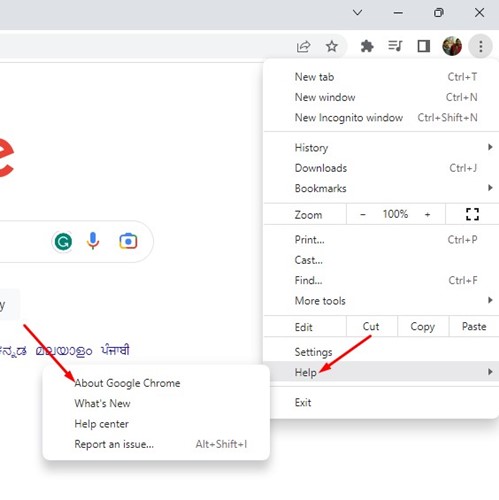The width and height of the screenshot is (499, 500).
Task: Open Settings from the menu
Action: click(x=381, y=352)
